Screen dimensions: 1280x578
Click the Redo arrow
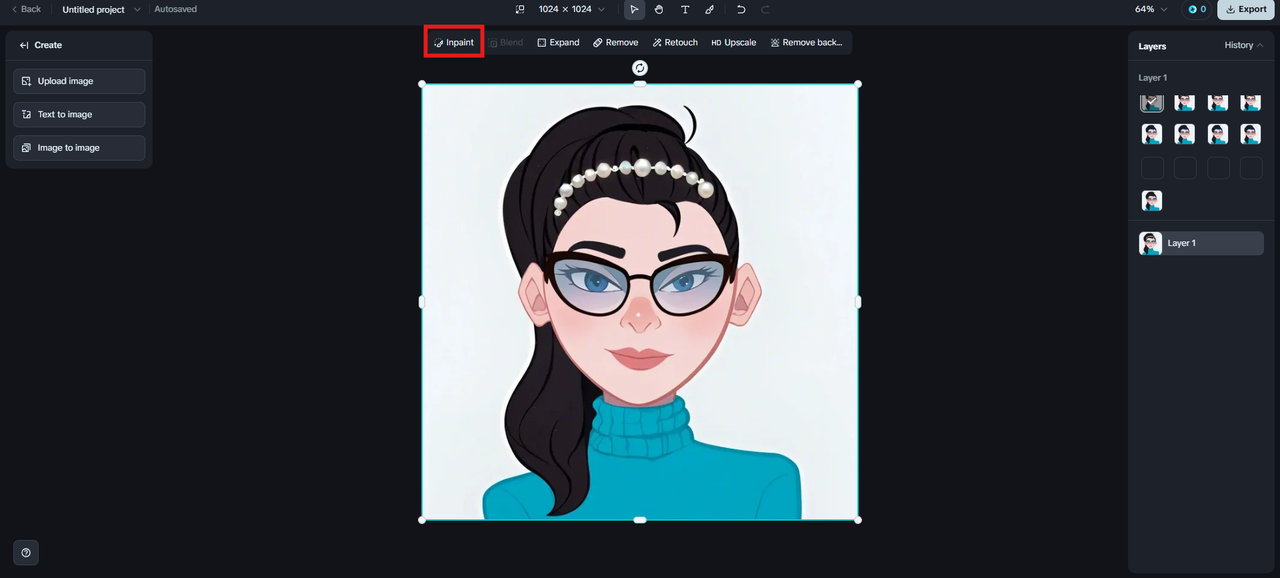(x=765, y=9)
